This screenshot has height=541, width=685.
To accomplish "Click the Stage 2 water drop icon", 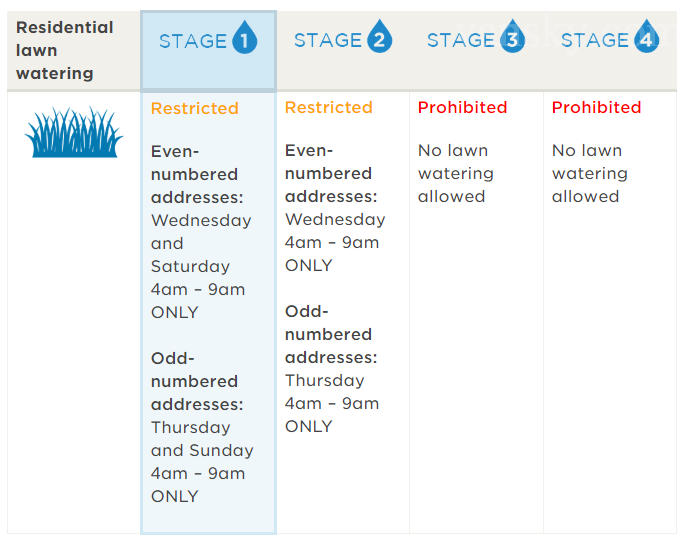I will (x=379, y=40).
